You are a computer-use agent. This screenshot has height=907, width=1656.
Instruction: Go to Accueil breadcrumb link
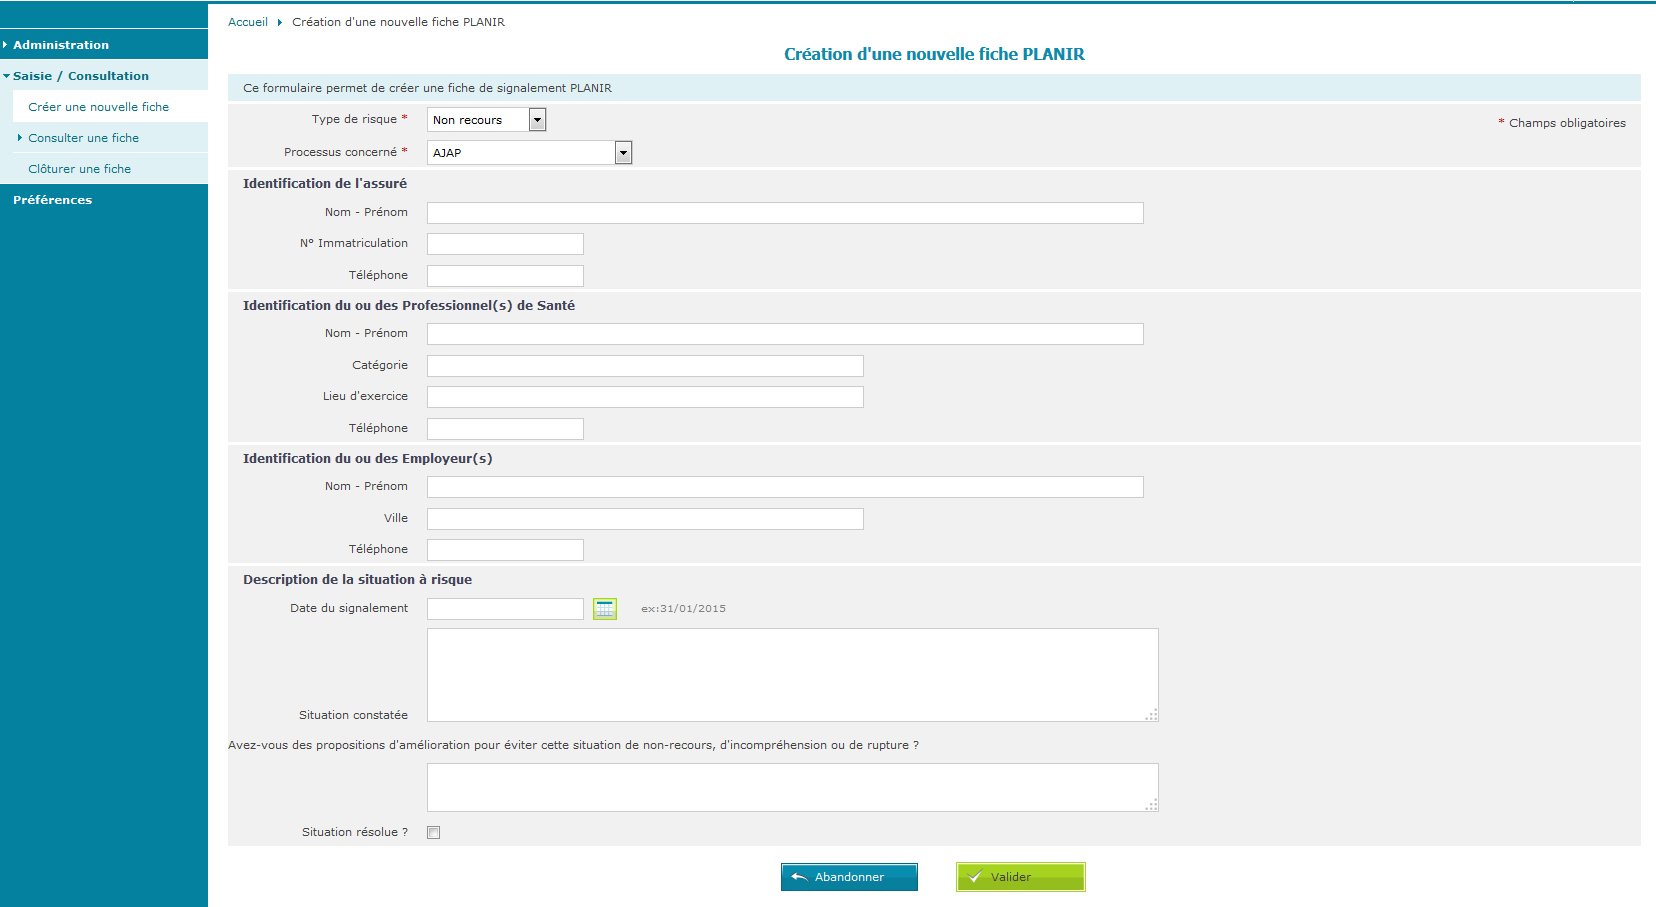247,22
